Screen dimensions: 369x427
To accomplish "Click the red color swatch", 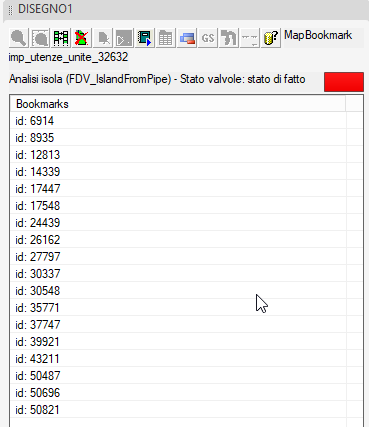I will tap(344, 82).
